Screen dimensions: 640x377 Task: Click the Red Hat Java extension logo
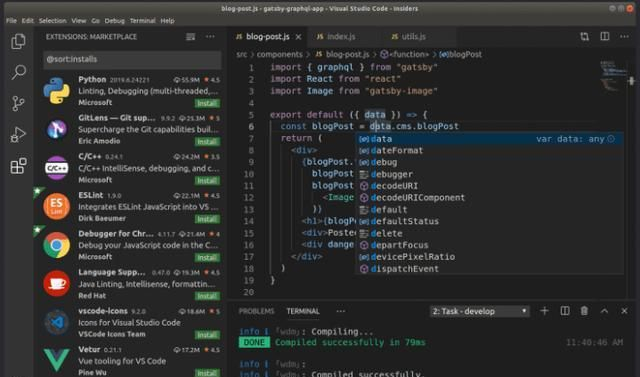click(x=57, y=283)
